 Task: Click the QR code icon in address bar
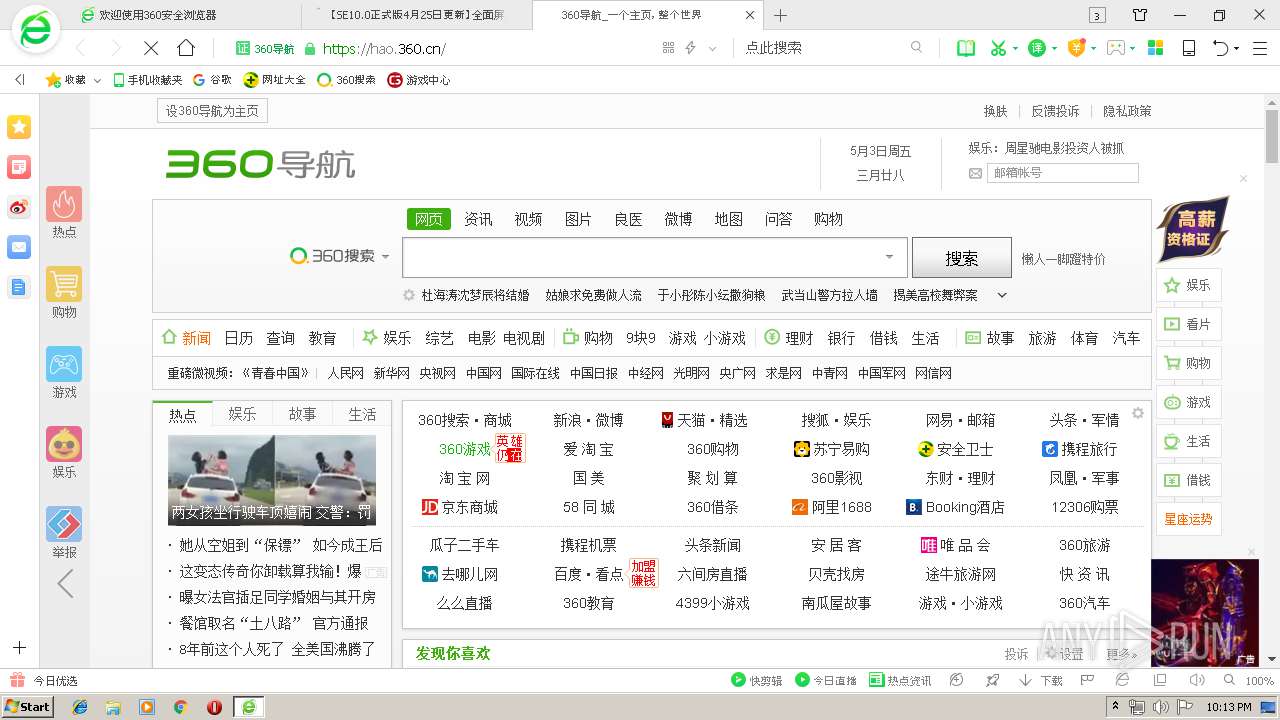pyautogui.click(x=669, y=48)
